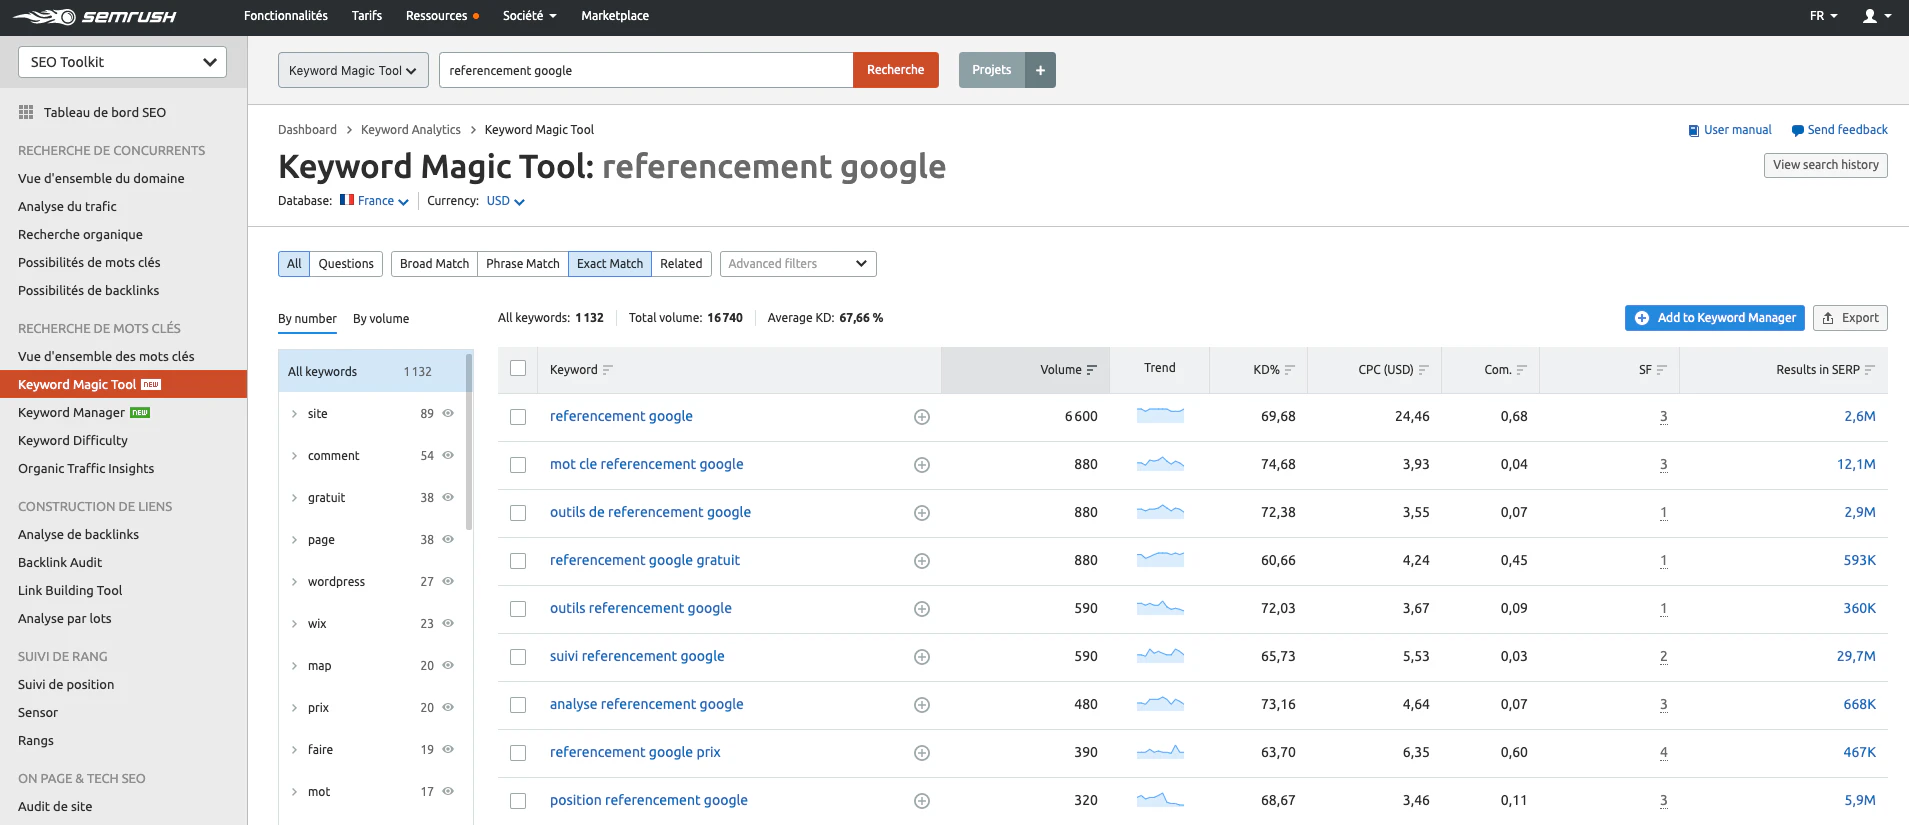Open the Marketplace menu item
1909x825 pixels.
(615, 16)
